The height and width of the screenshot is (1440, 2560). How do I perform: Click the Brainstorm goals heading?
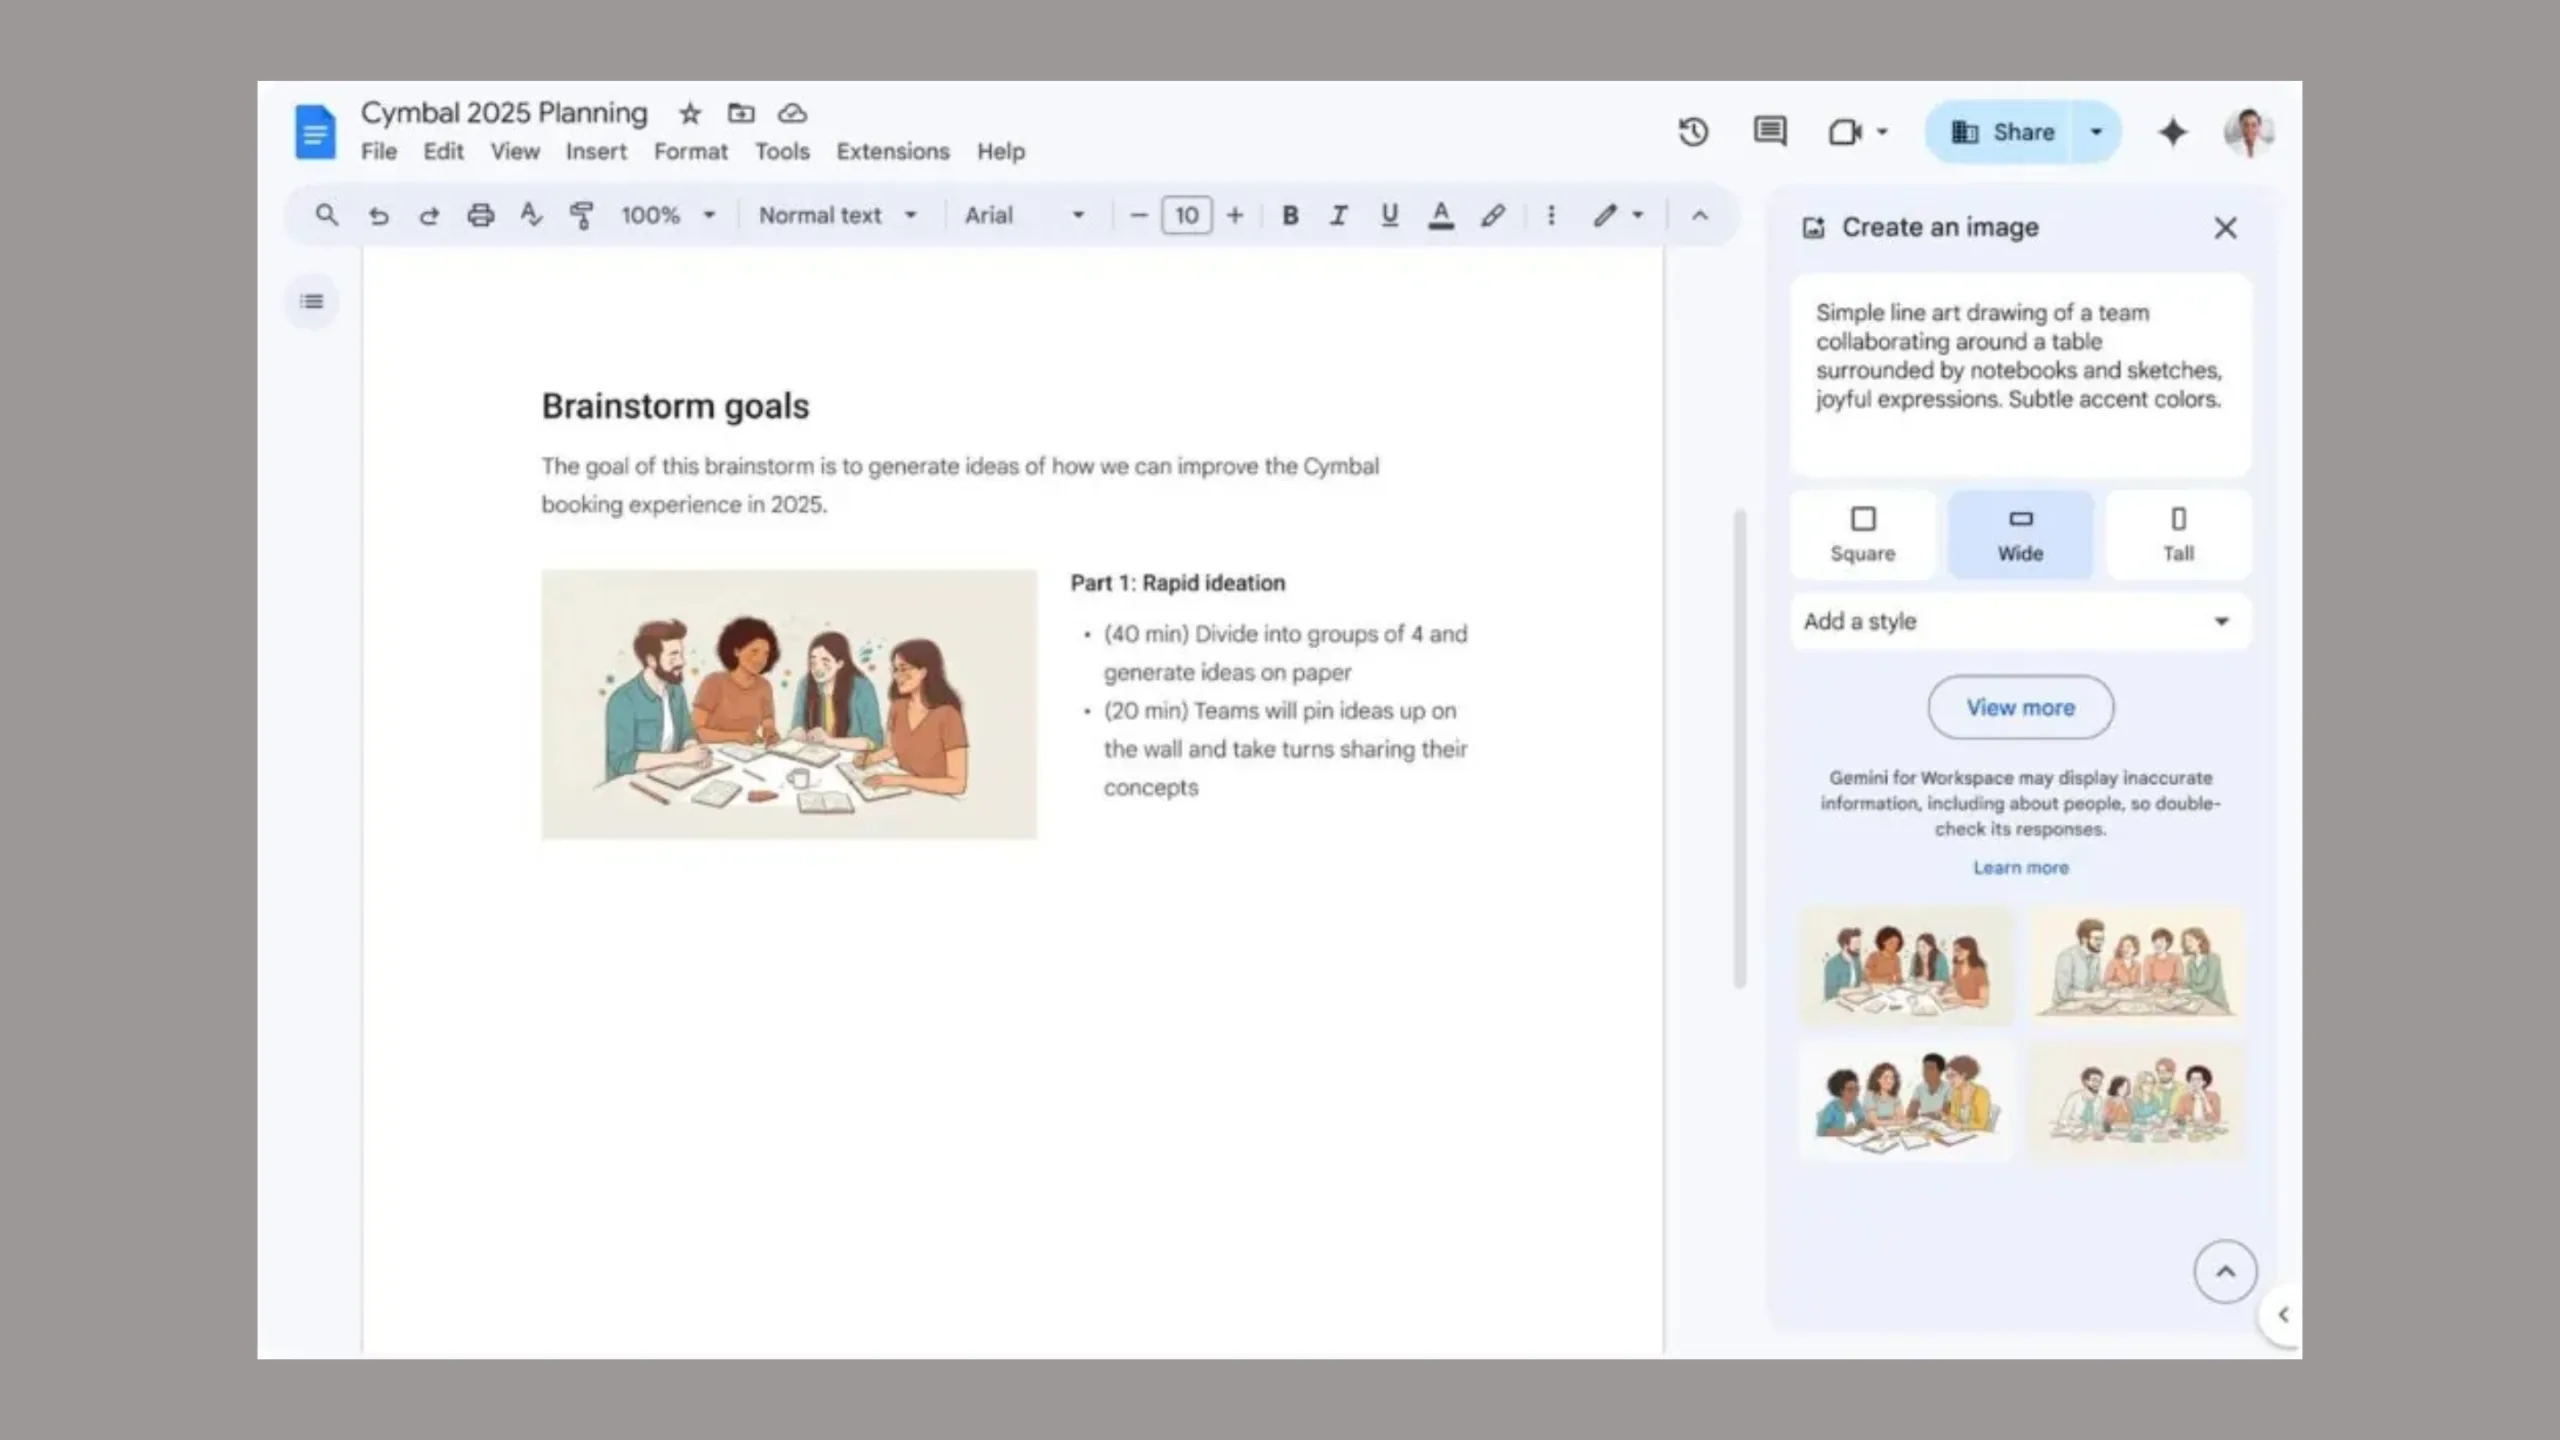[675, 406]
